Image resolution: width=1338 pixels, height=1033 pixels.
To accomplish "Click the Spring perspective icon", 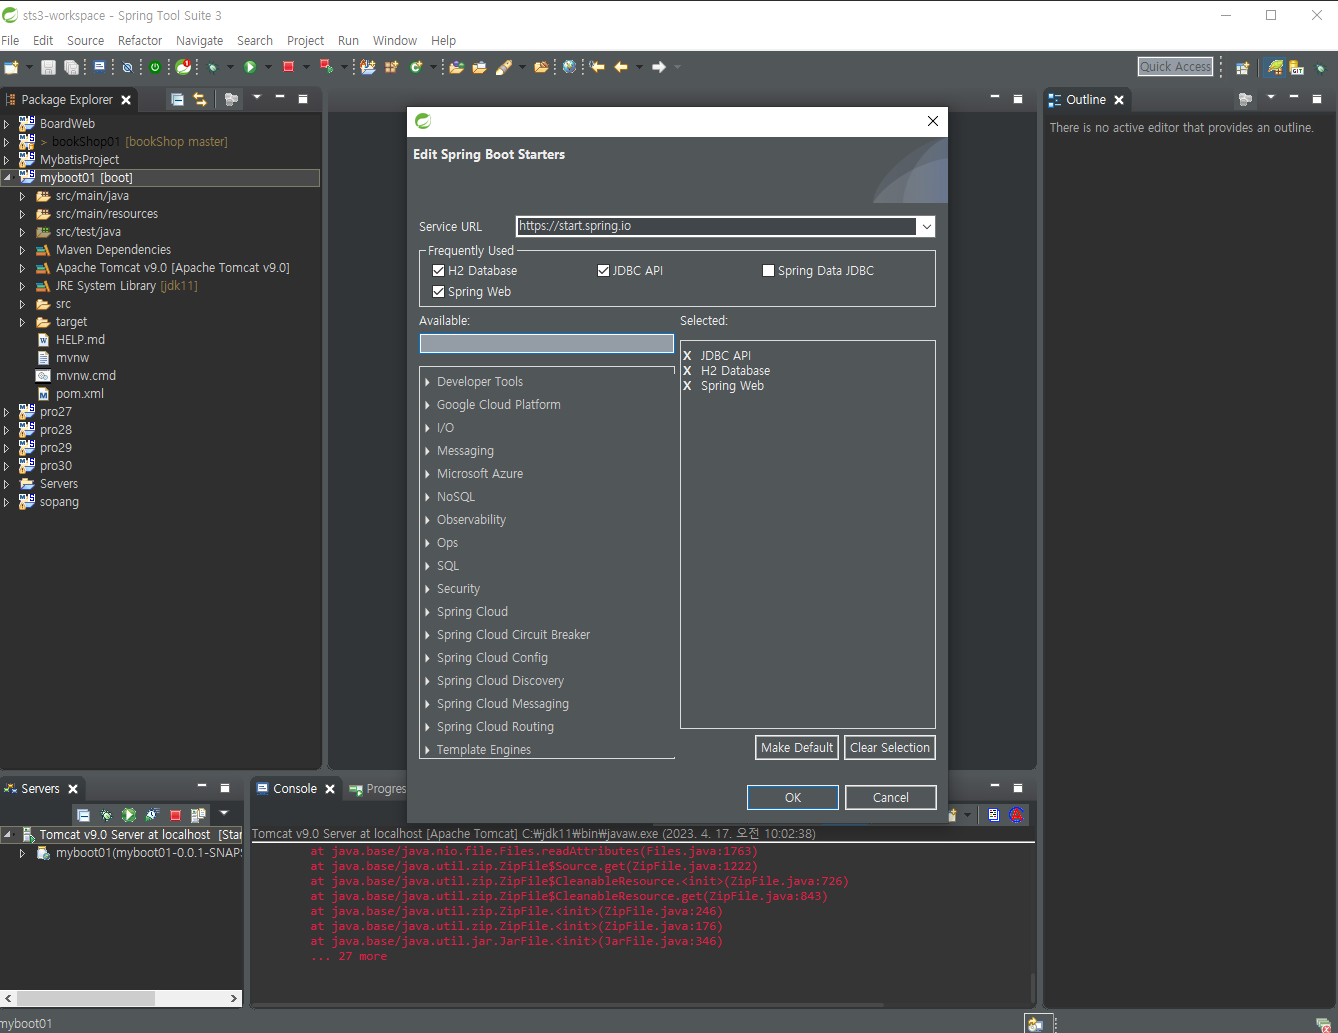I will pyautogui.click(x=1275, y=68).
